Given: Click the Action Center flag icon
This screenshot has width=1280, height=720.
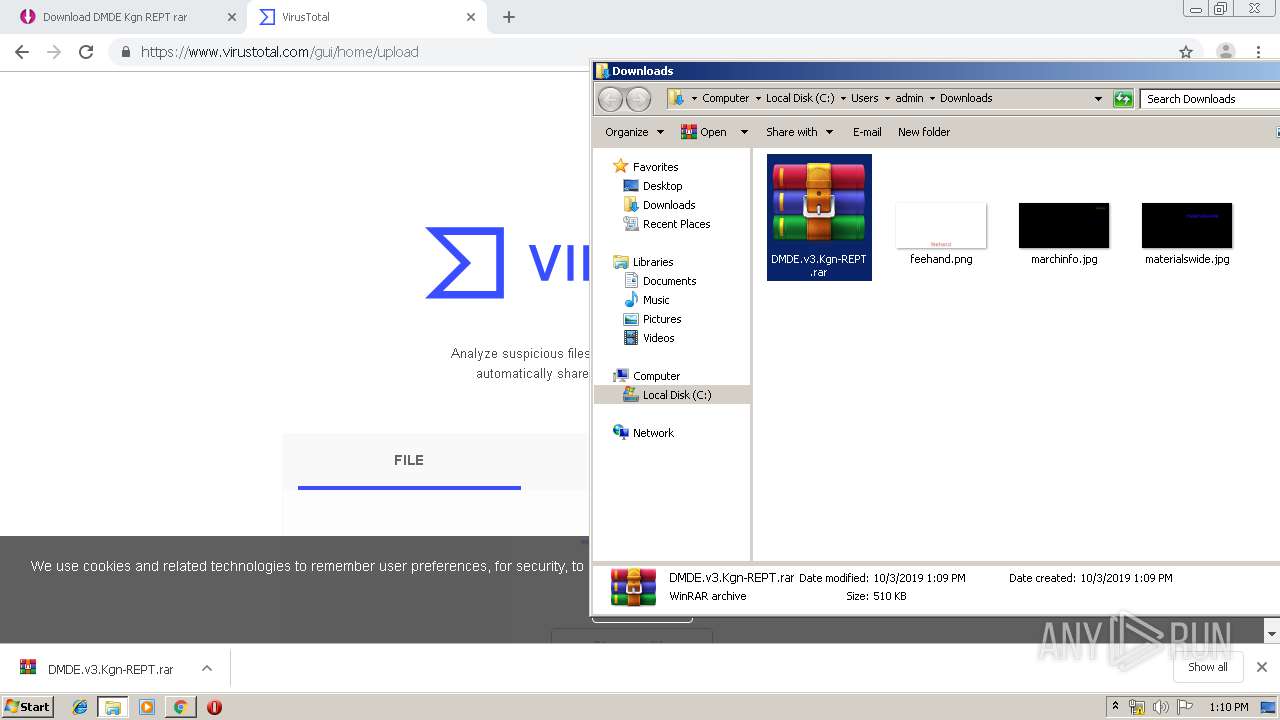Looking at the screenshot, I should 1184,707.
